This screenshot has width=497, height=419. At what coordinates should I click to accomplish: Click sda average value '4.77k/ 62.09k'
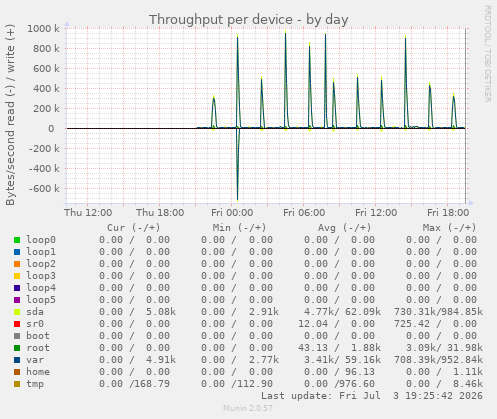[342, 312]
